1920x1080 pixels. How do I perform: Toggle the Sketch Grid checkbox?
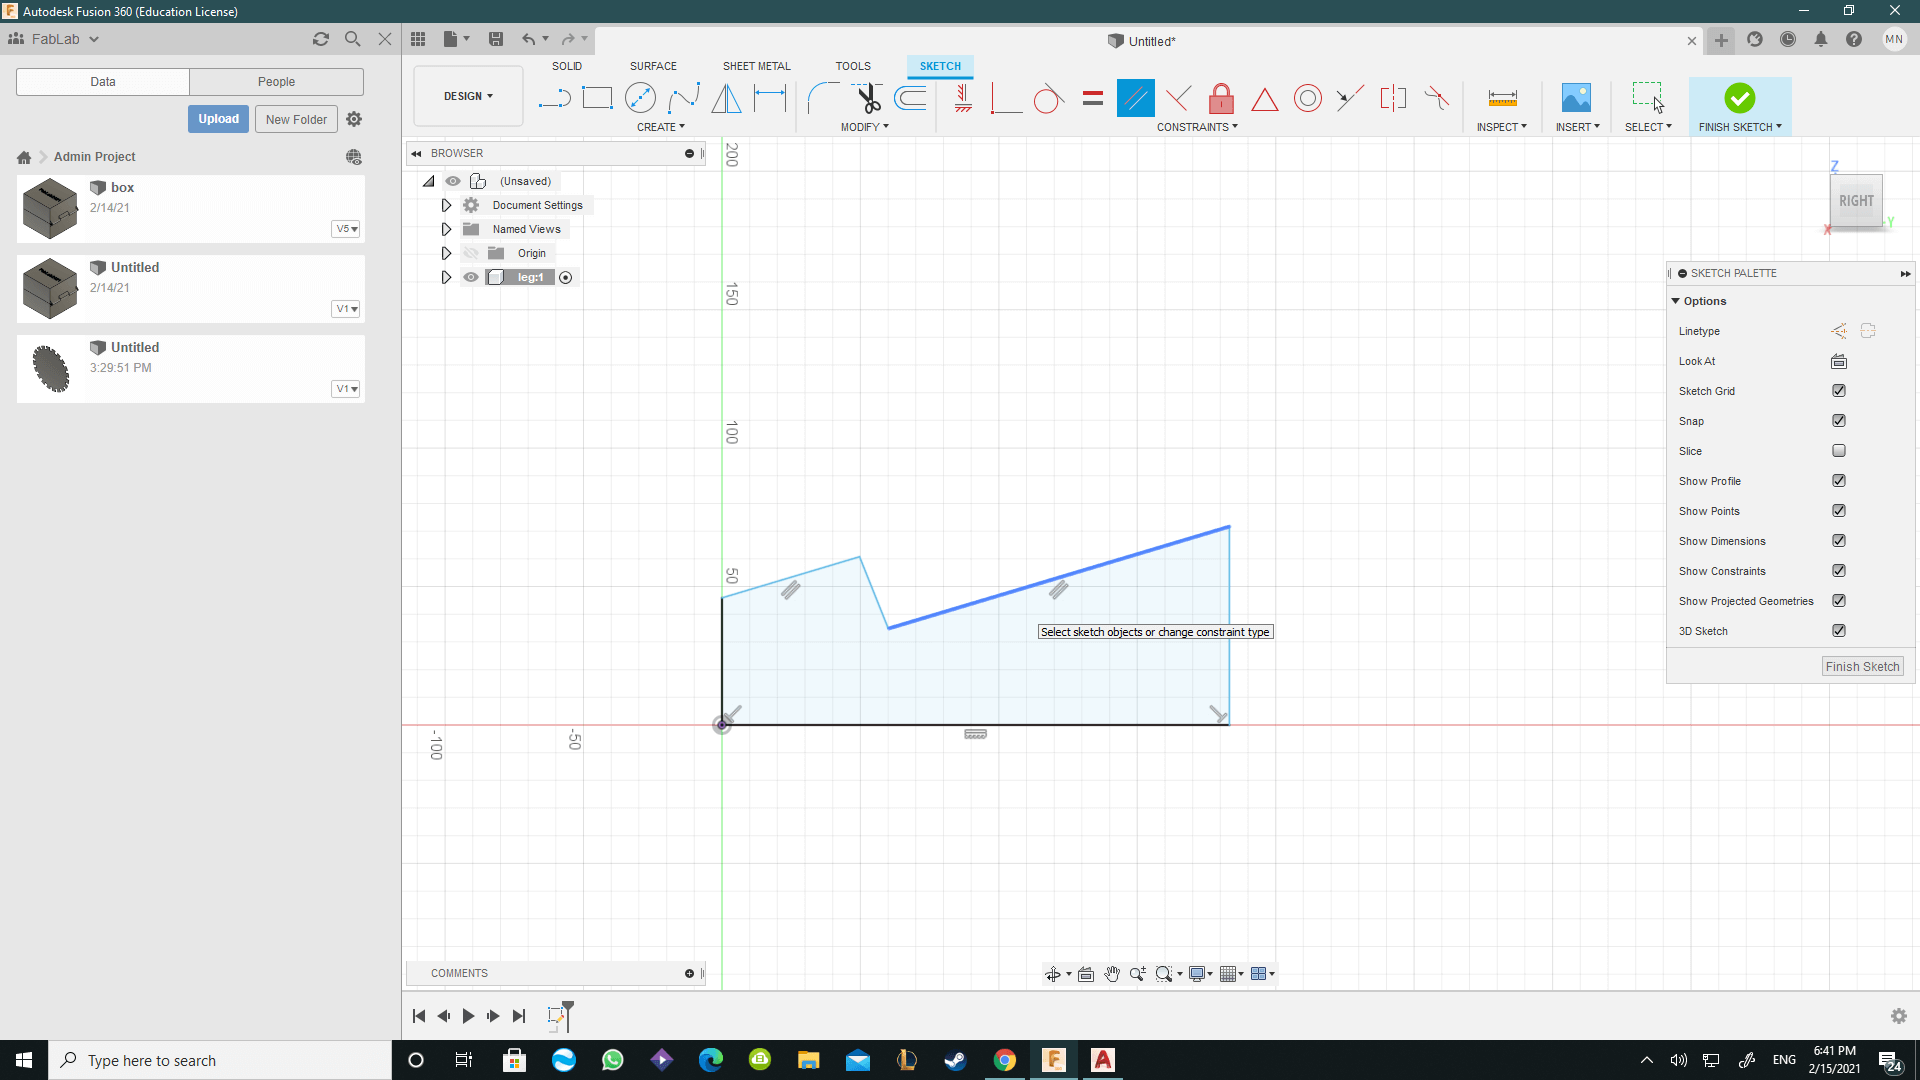pos(1839,391)
